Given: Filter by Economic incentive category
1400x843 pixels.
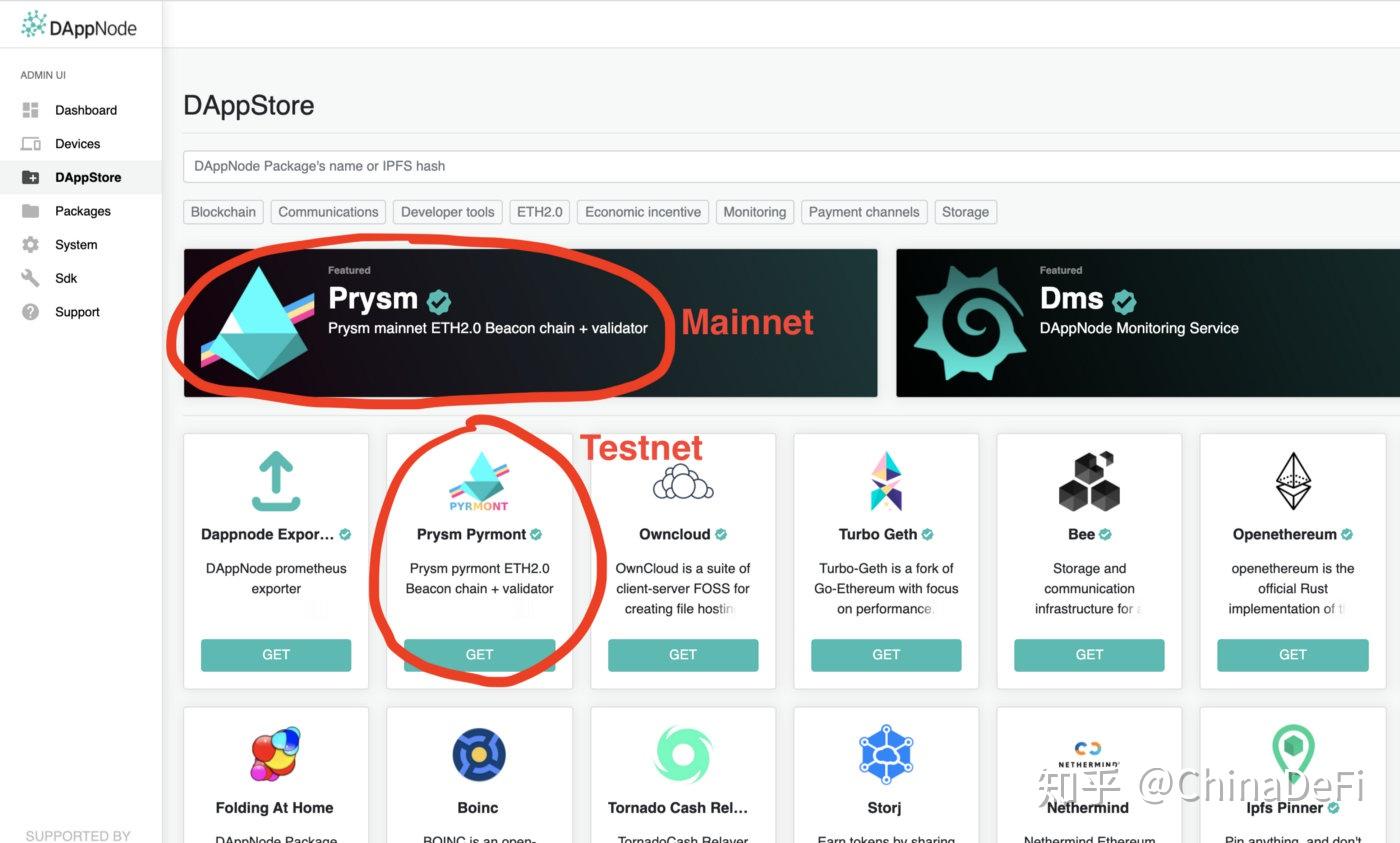Looking at the screenshot, I should point(643,212).
